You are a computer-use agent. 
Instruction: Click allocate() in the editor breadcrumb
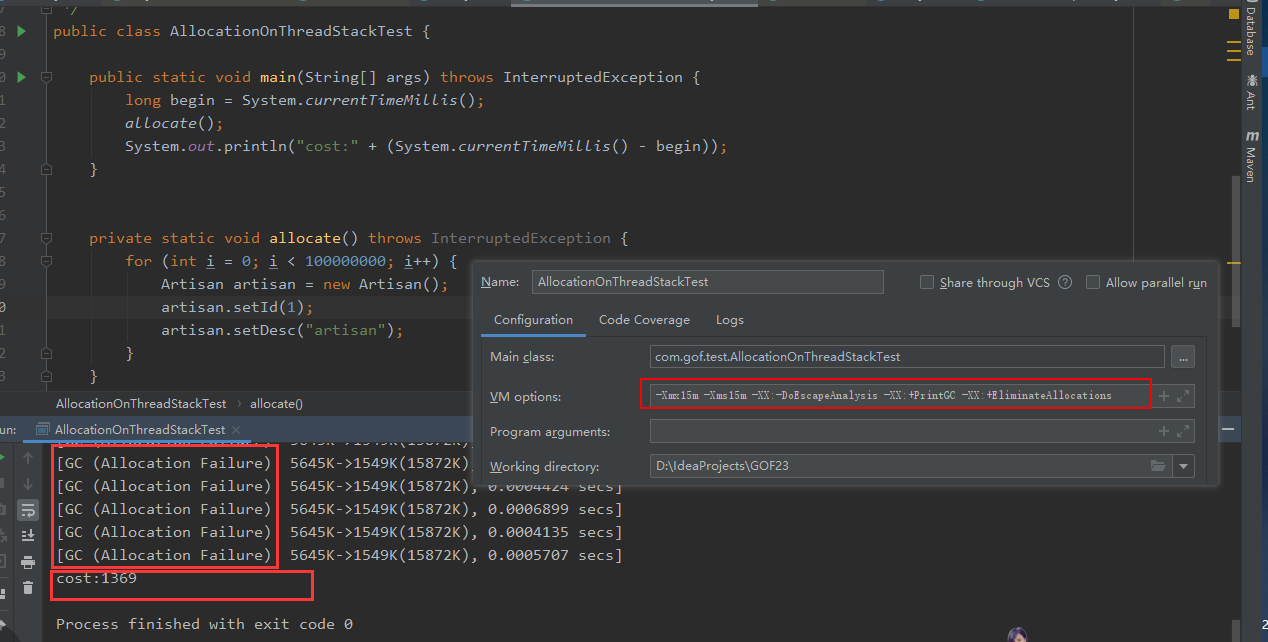click(x=276, y=404)
